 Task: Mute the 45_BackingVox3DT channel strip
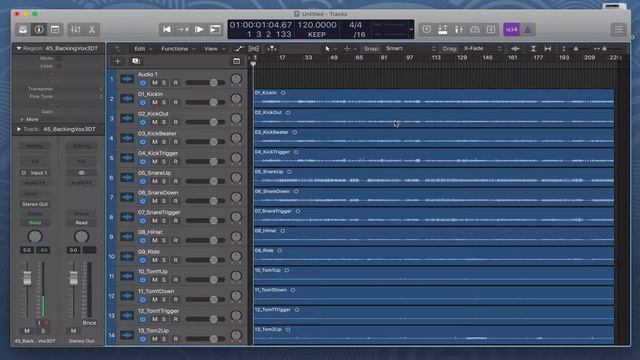(x=27, y=331)
